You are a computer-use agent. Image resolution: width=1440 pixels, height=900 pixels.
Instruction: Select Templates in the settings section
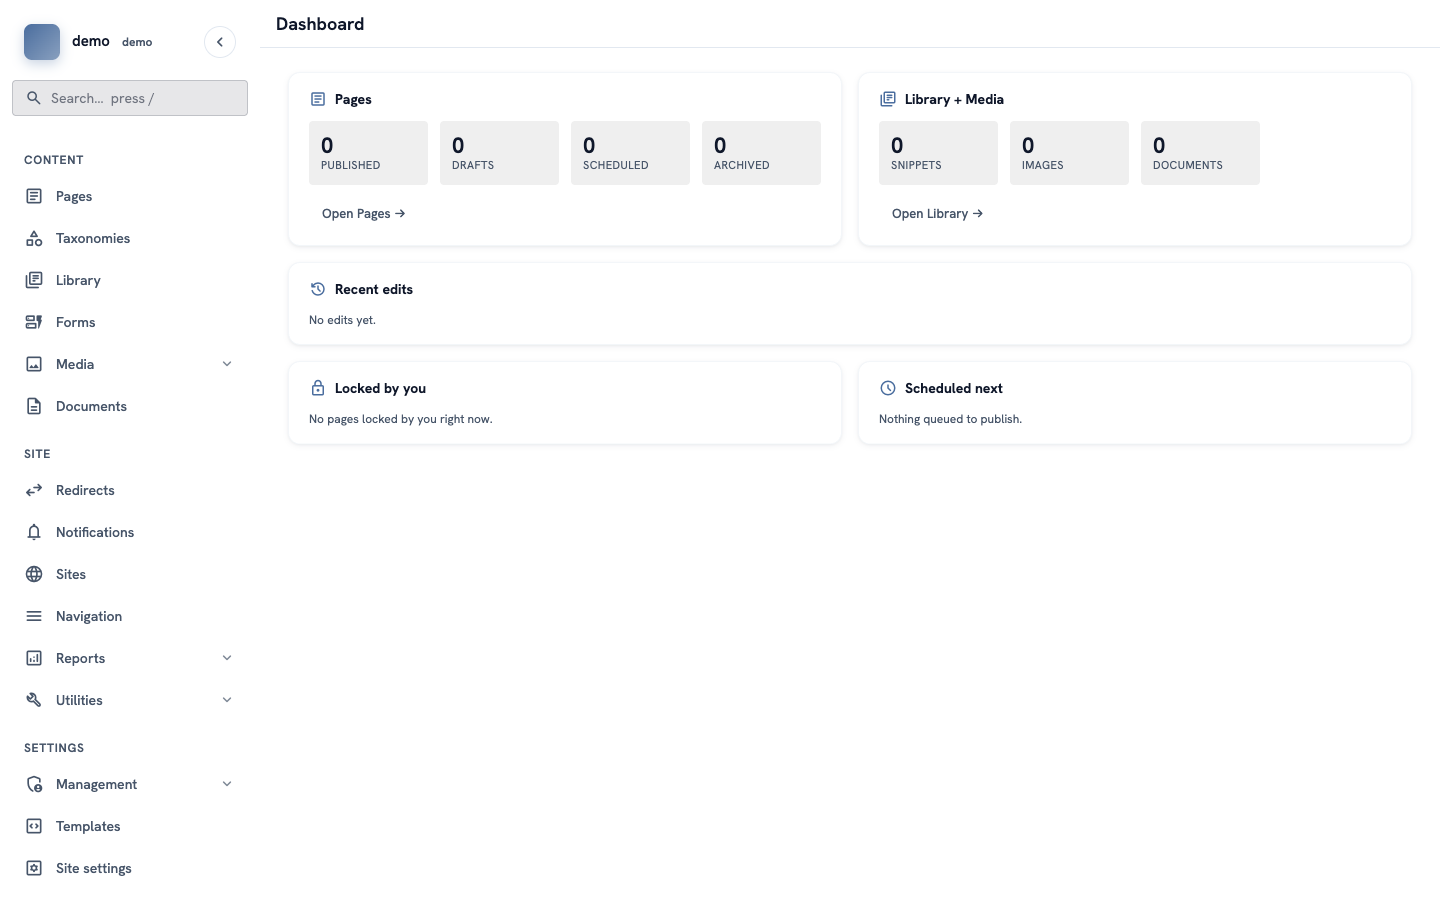click(130, 826)
